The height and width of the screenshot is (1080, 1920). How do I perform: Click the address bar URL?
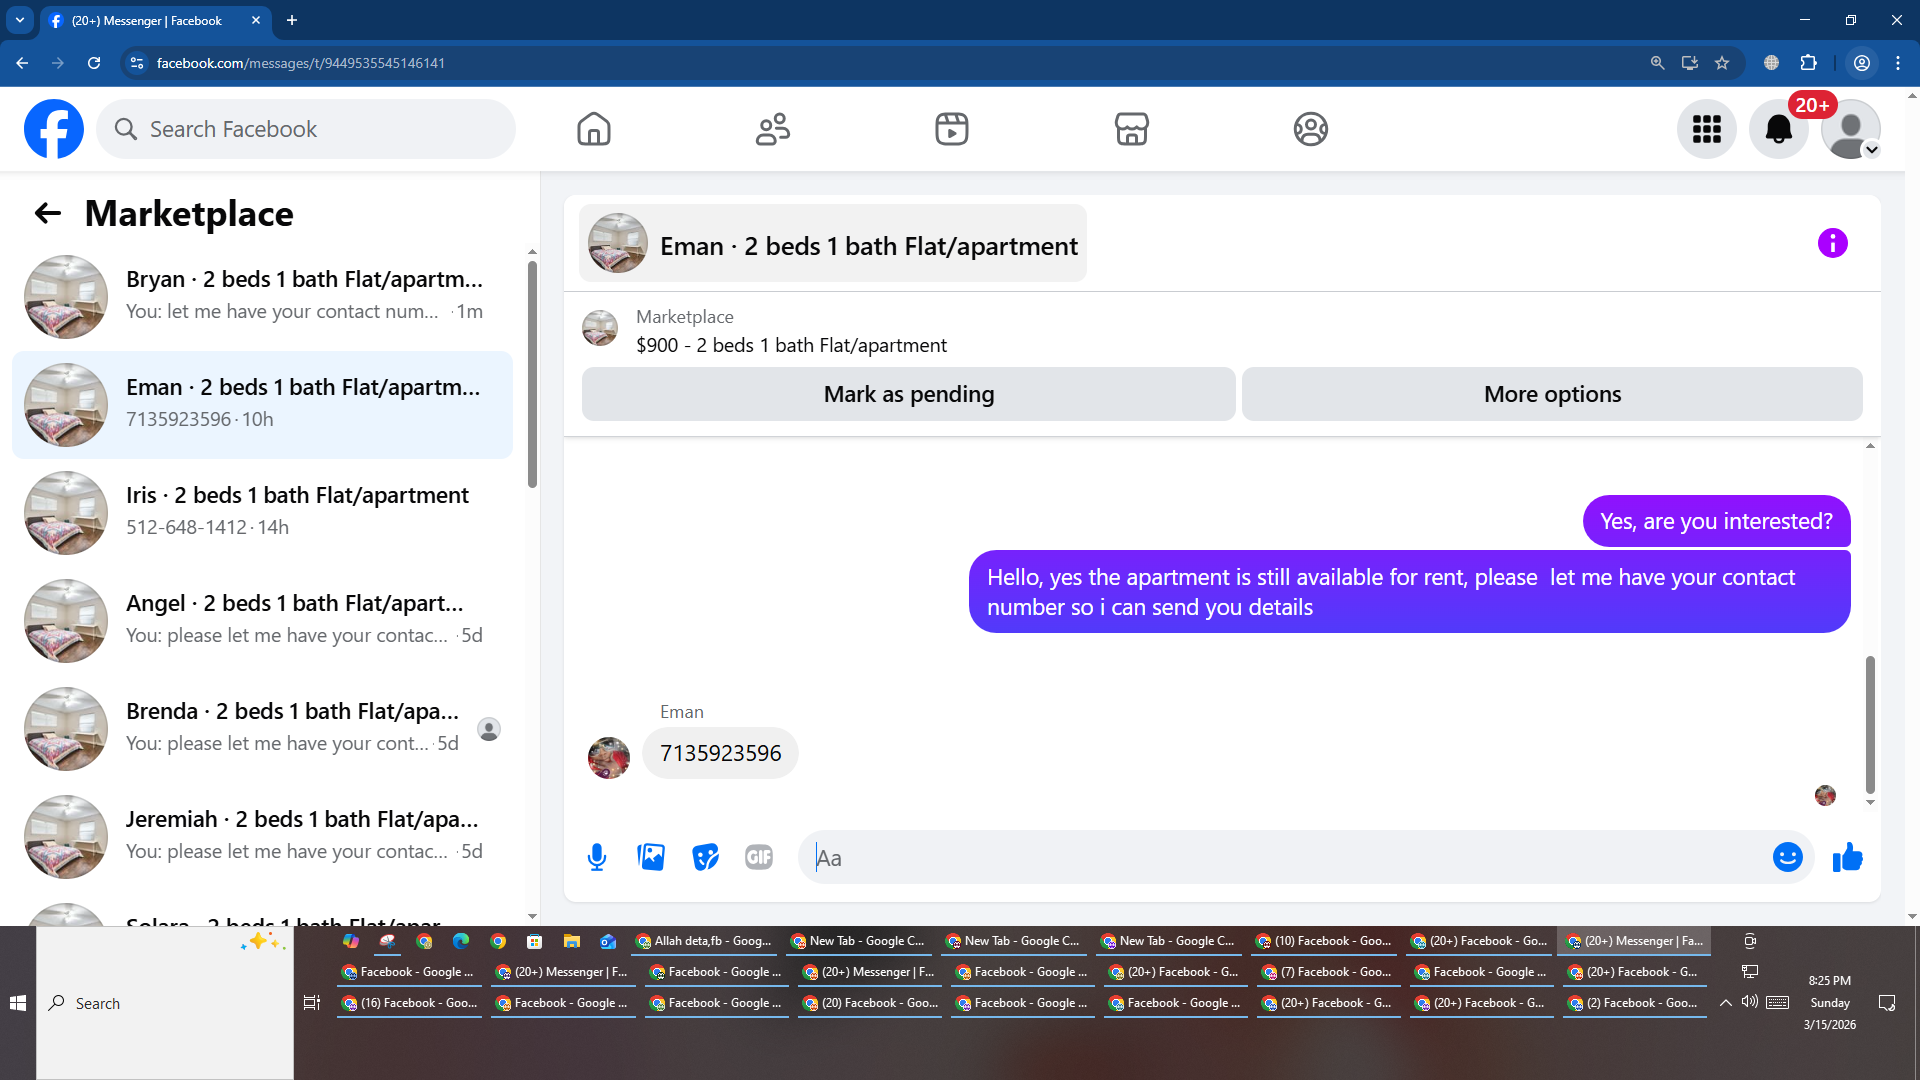coord(300,63)
